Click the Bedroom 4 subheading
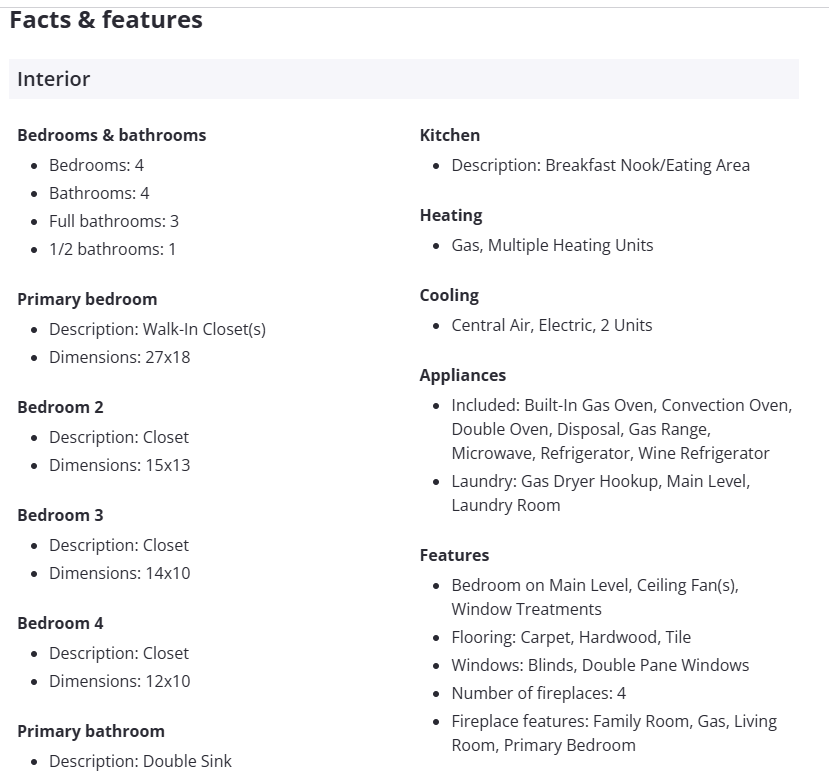Screen dimensions: 829x777 (x=60, y=623)
